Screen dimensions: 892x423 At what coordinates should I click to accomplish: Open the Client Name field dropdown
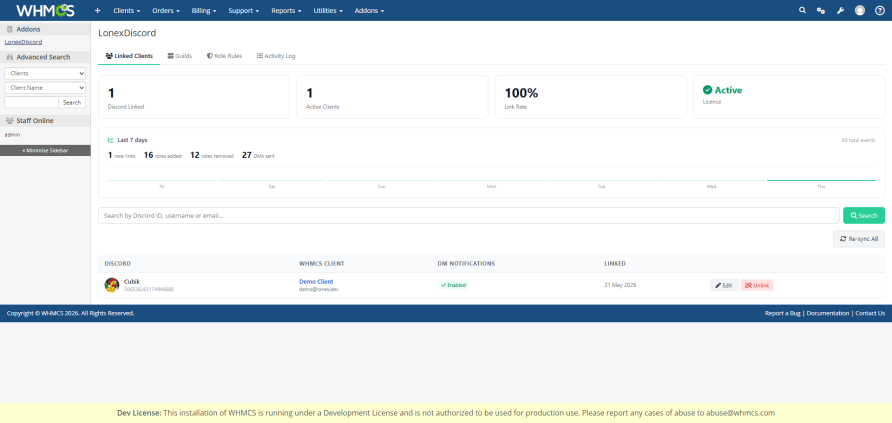45,88
